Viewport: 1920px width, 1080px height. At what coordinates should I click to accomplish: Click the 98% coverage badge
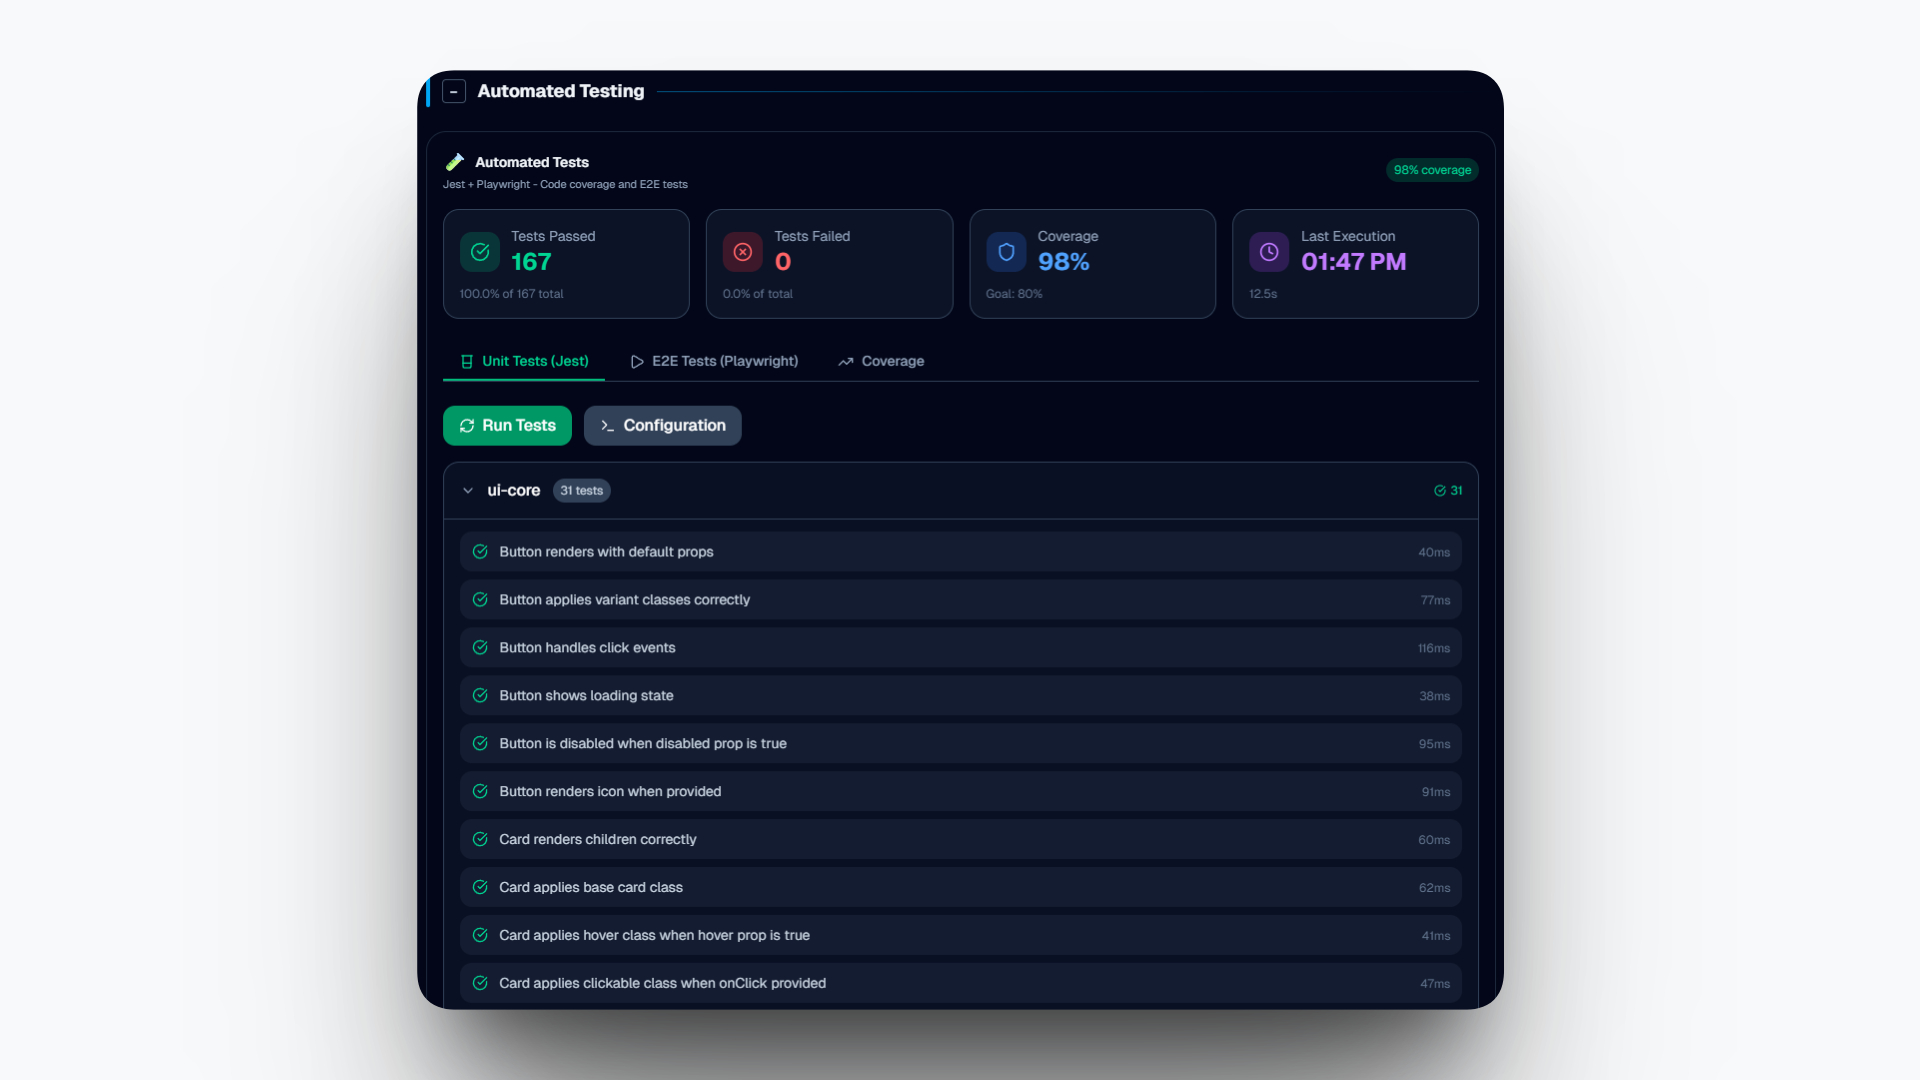click(x=1431, y=170)
